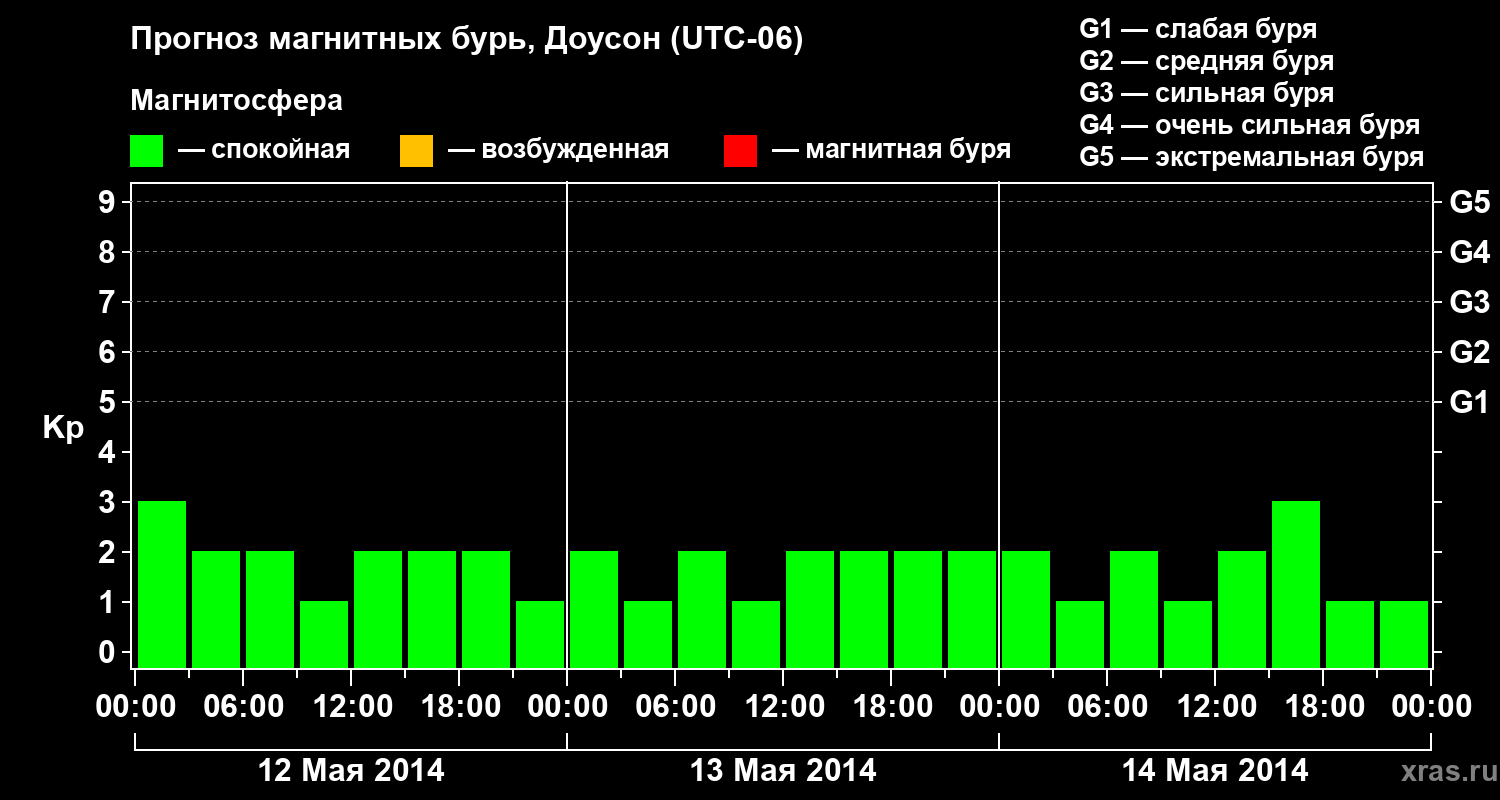The width and height of the screenshot is (1500, 800).
Task: Select the '13 Мая 2014' date label
Action: click(783, 770)
